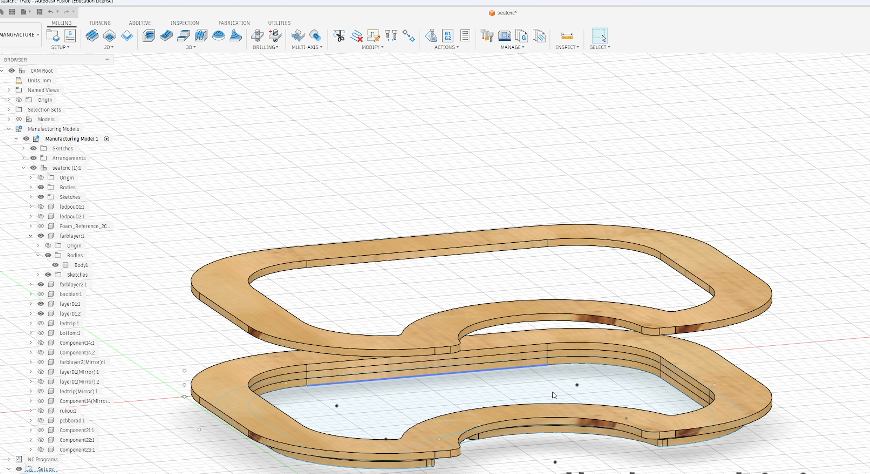
Task: Select the Manufacturing Model 1 tree item
Action: pos(72,139)
